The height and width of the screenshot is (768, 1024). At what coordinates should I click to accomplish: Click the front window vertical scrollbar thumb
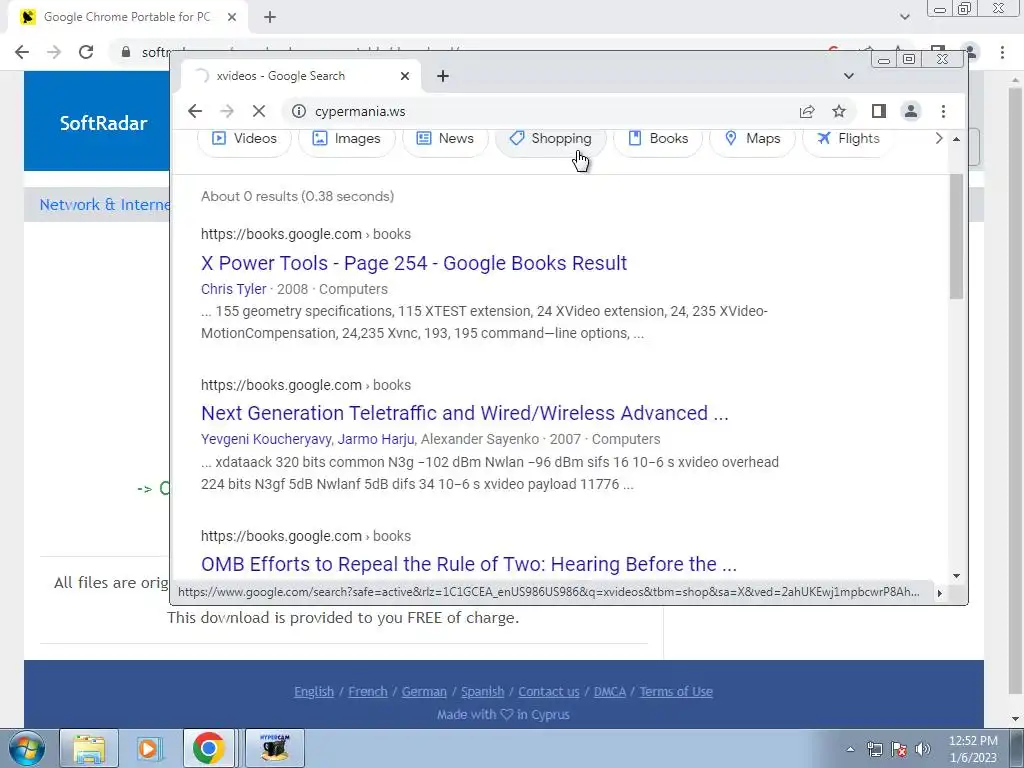[957, 235]
